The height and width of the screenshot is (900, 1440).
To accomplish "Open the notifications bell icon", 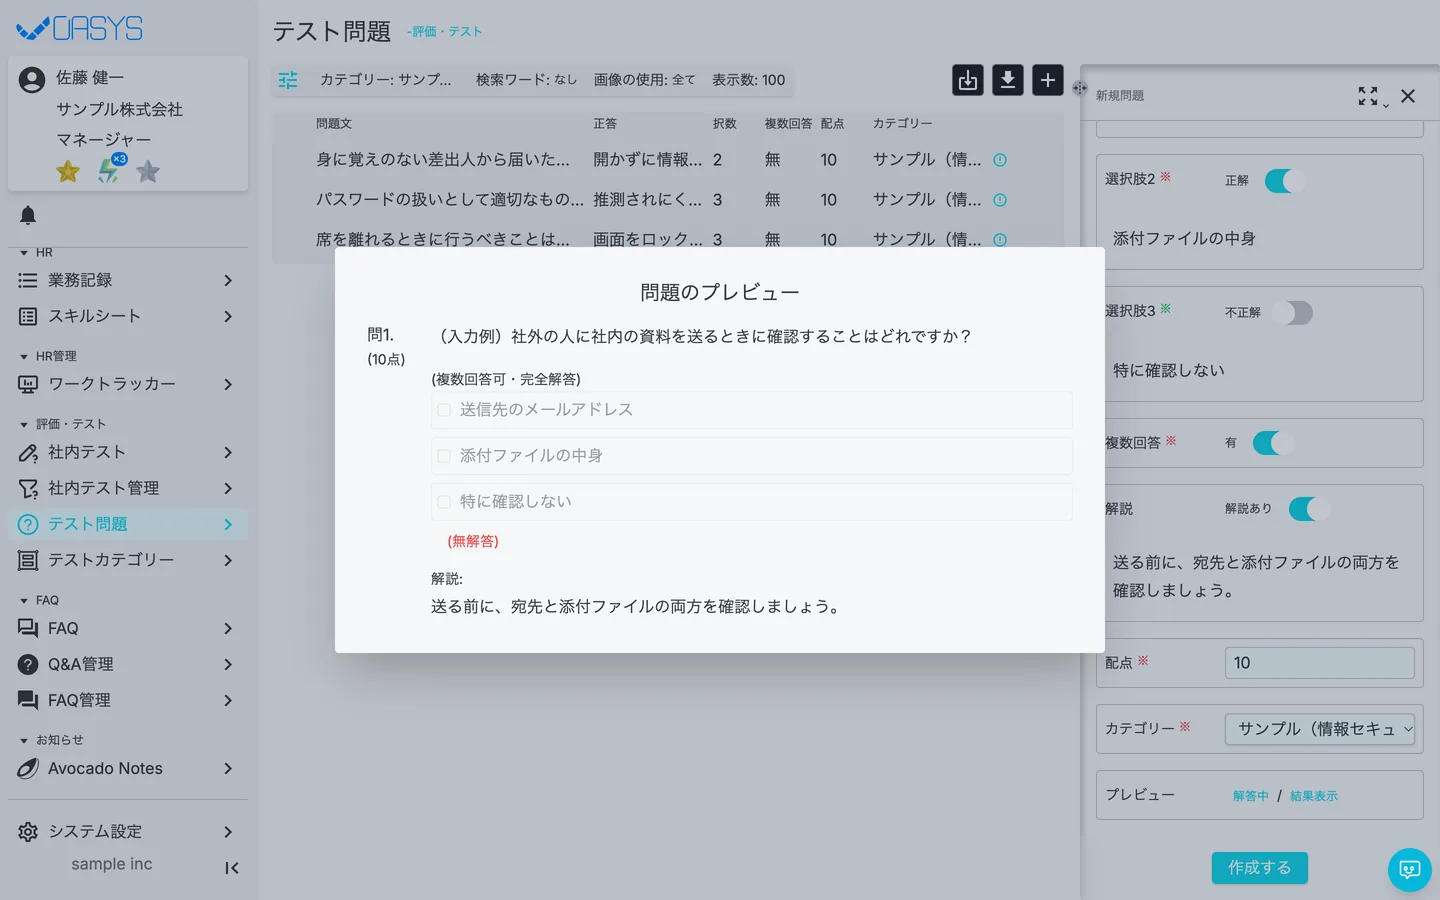I will pyautogui.click(x=28, y=215).
